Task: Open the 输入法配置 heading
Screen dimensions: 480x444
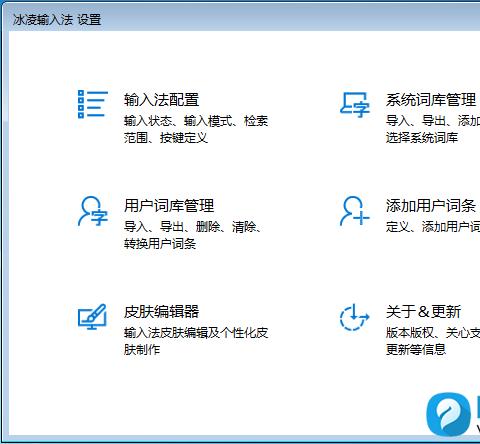Action: [x=162, y=100]
